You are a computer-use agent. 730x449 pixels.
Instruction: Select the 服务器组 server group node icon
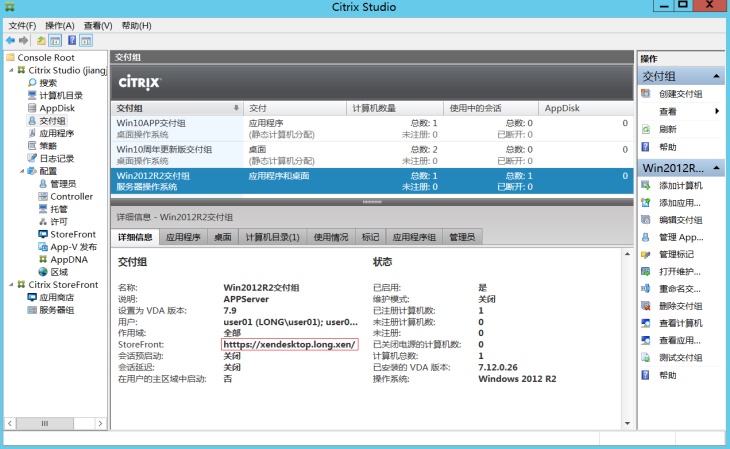click(x=32, y=310)
